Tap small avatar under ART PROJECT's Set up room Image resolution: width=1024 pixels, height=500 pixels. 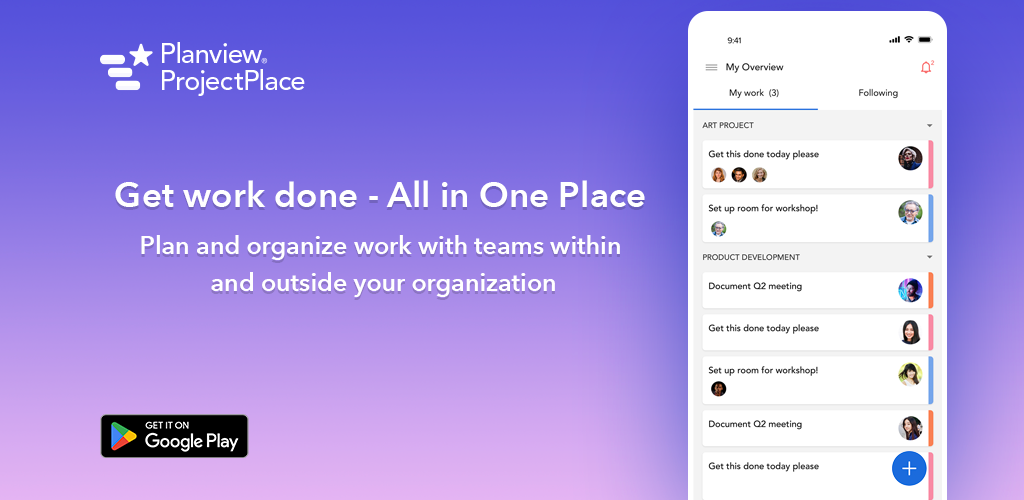click(x=718, y=228)
